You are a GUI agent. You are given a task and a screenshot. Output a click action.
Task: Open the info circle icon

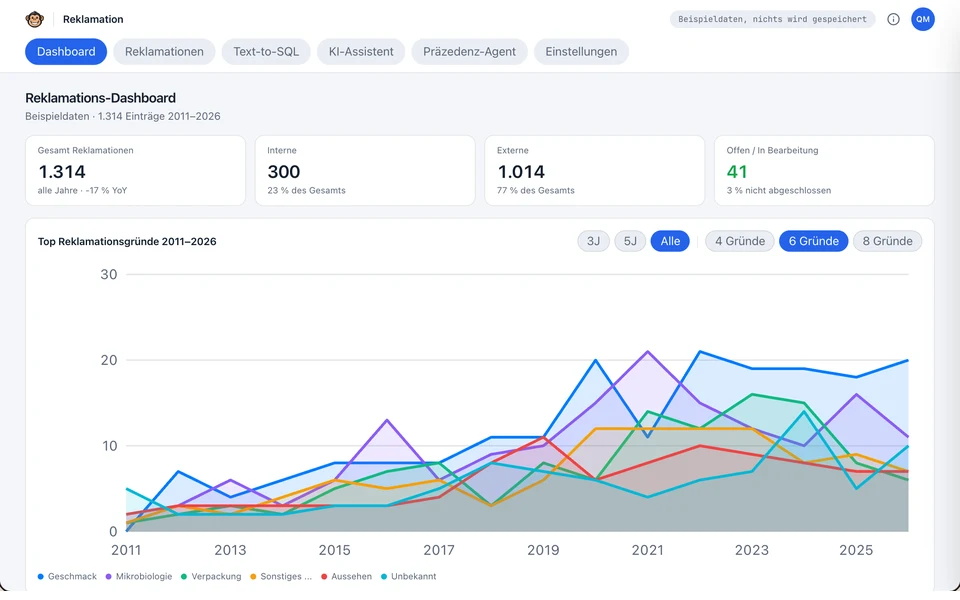point(893,19)
